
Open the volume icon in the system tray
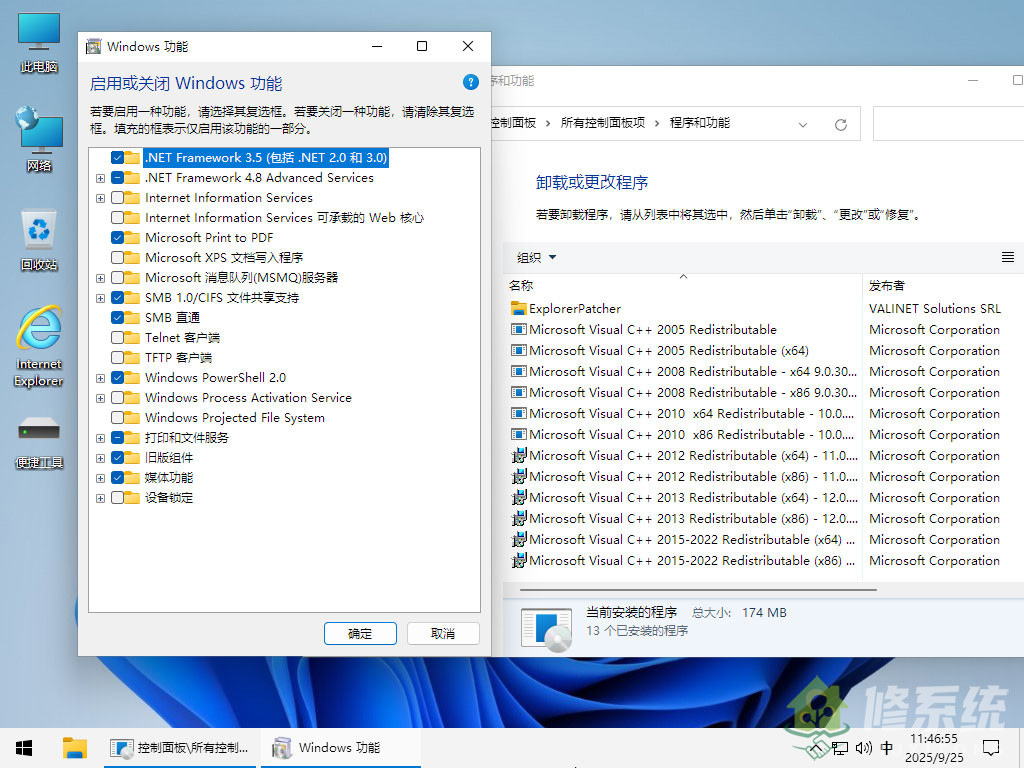(x=863, y=747)
